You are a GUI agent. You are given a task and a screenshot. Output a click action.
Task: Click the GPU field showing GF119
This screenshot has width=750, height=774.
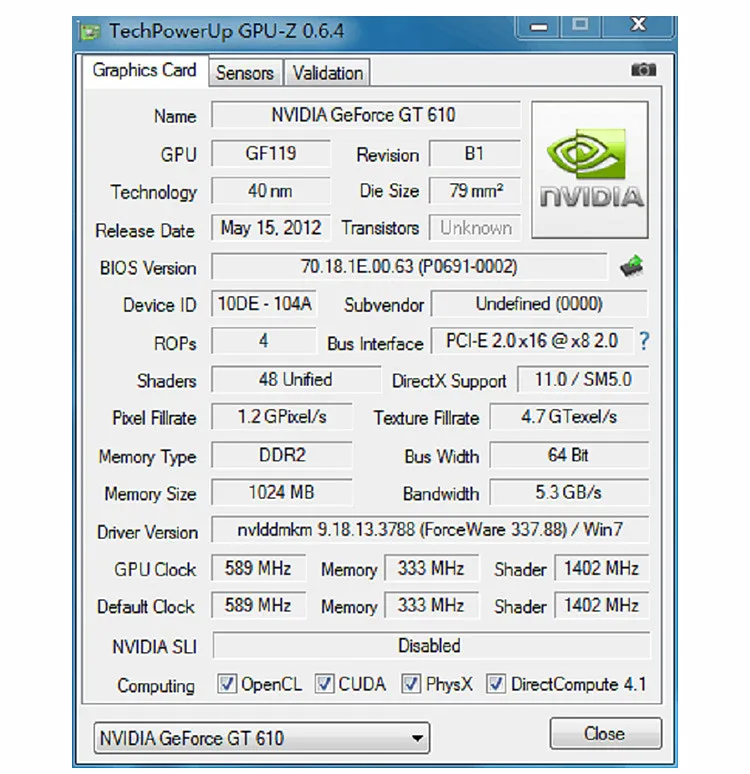tap(271, 154)
